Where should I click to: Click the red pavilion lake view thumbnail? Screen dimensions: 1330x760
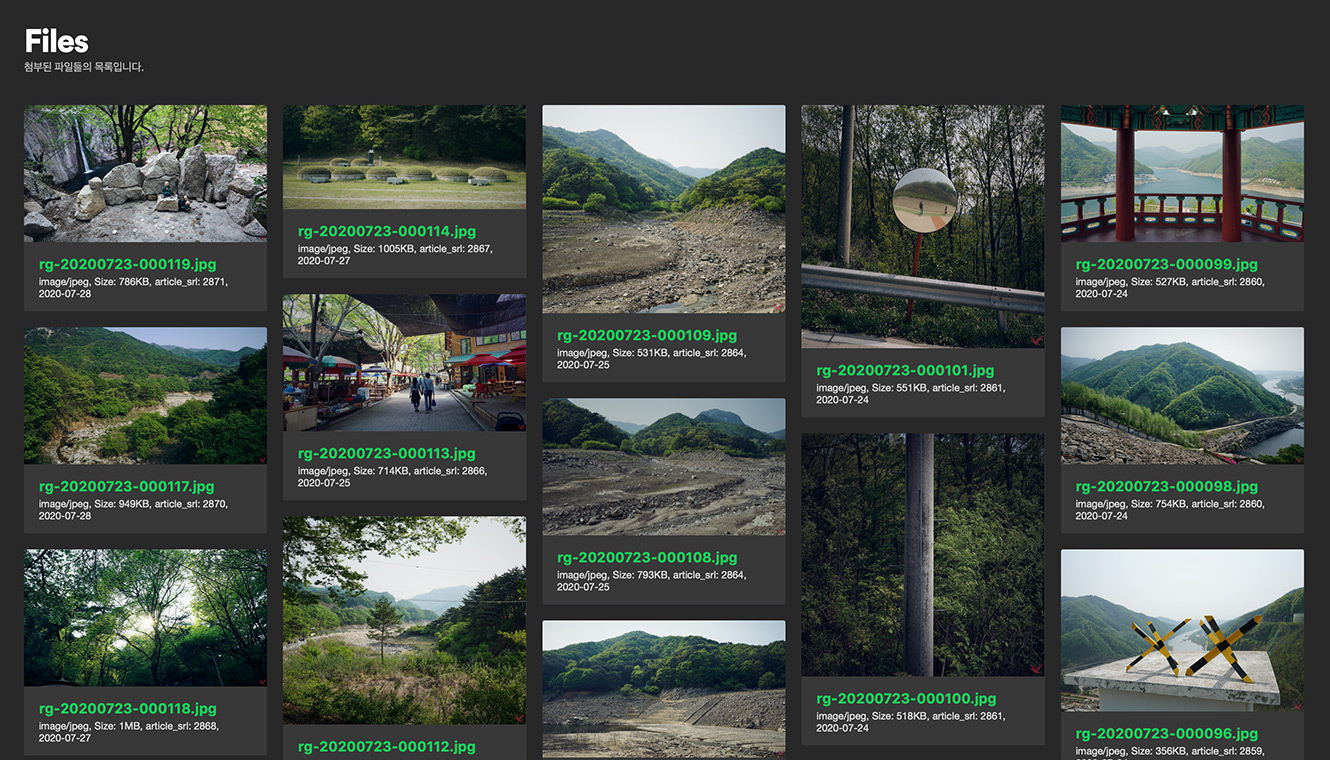(1182, 173)
